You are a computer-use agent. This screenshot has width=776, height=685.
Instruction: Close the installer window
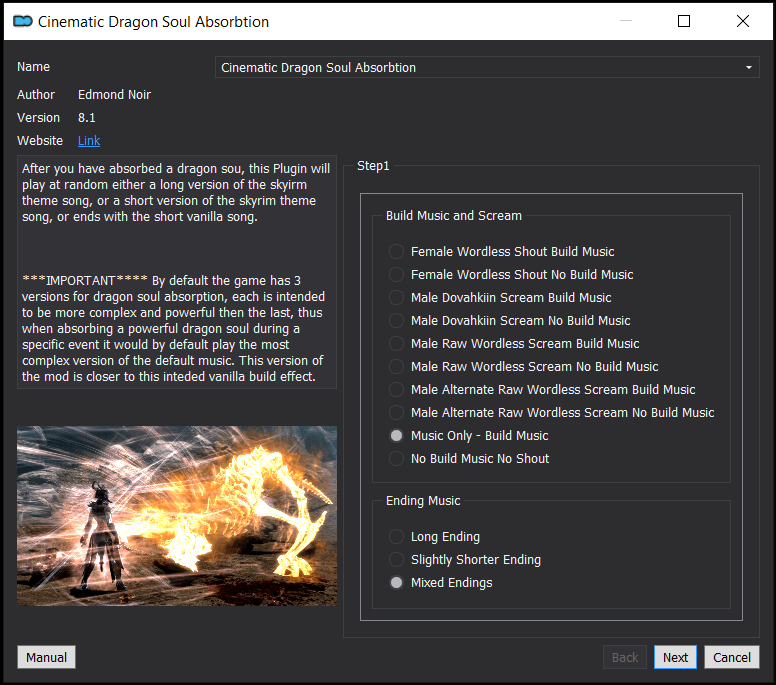coord(742,21)
